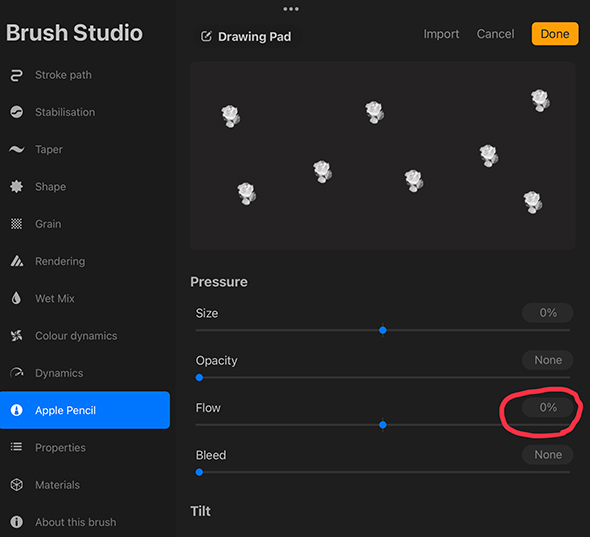Select the Grain checkerboard icon
The image size is (590, 537).
click(x=16, y=224)
